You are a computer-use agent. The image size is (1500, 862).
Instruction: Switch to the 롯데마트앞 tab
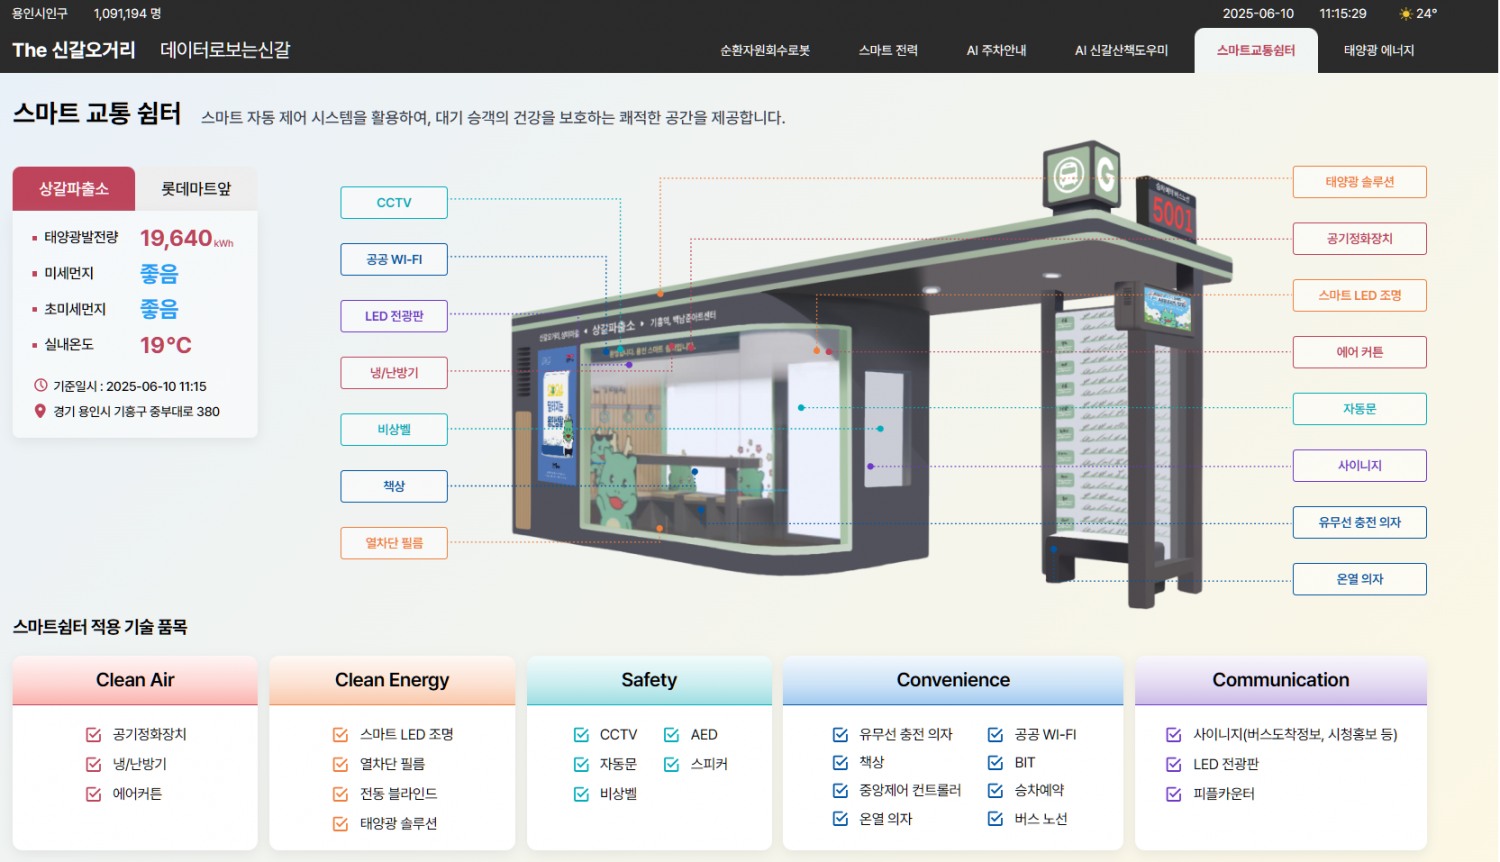coord(196,188)
